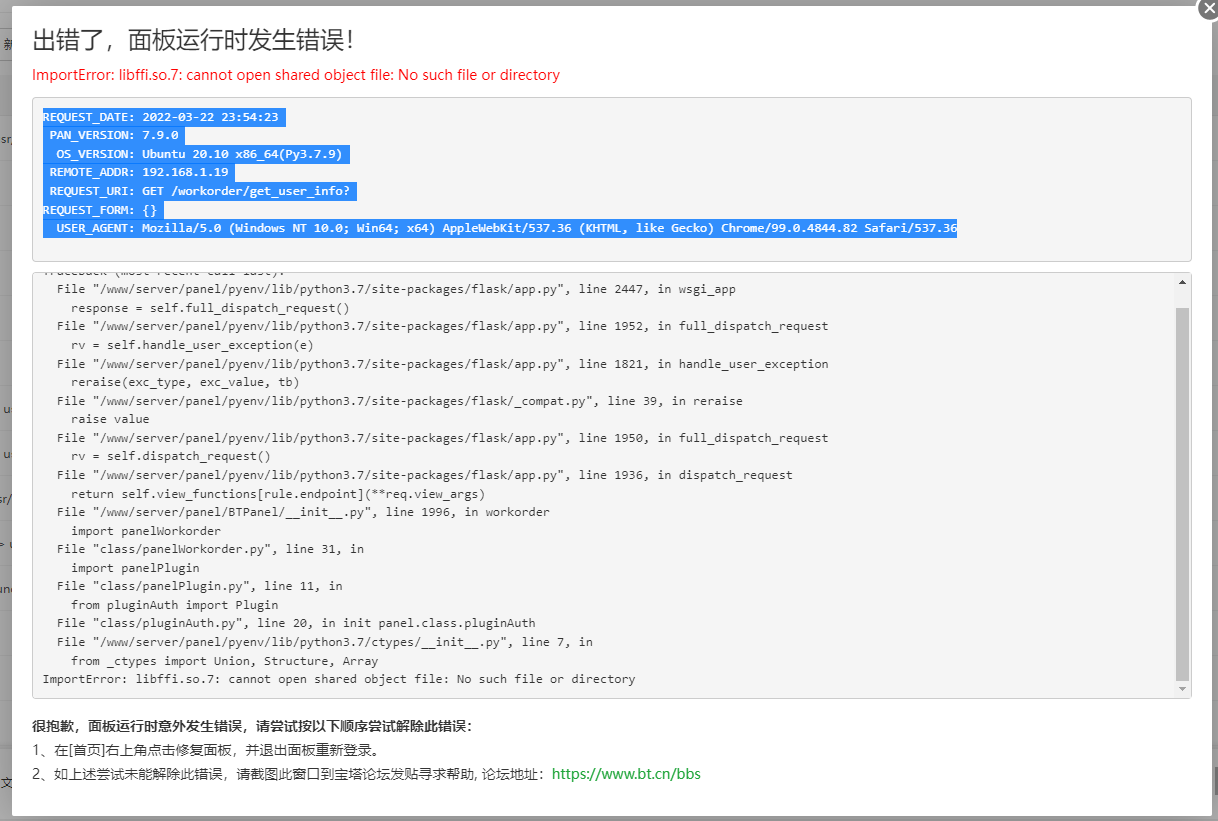Click the "raise value" traceback line
Viewport: 1218px width, 821px height.
coord(110,419)
